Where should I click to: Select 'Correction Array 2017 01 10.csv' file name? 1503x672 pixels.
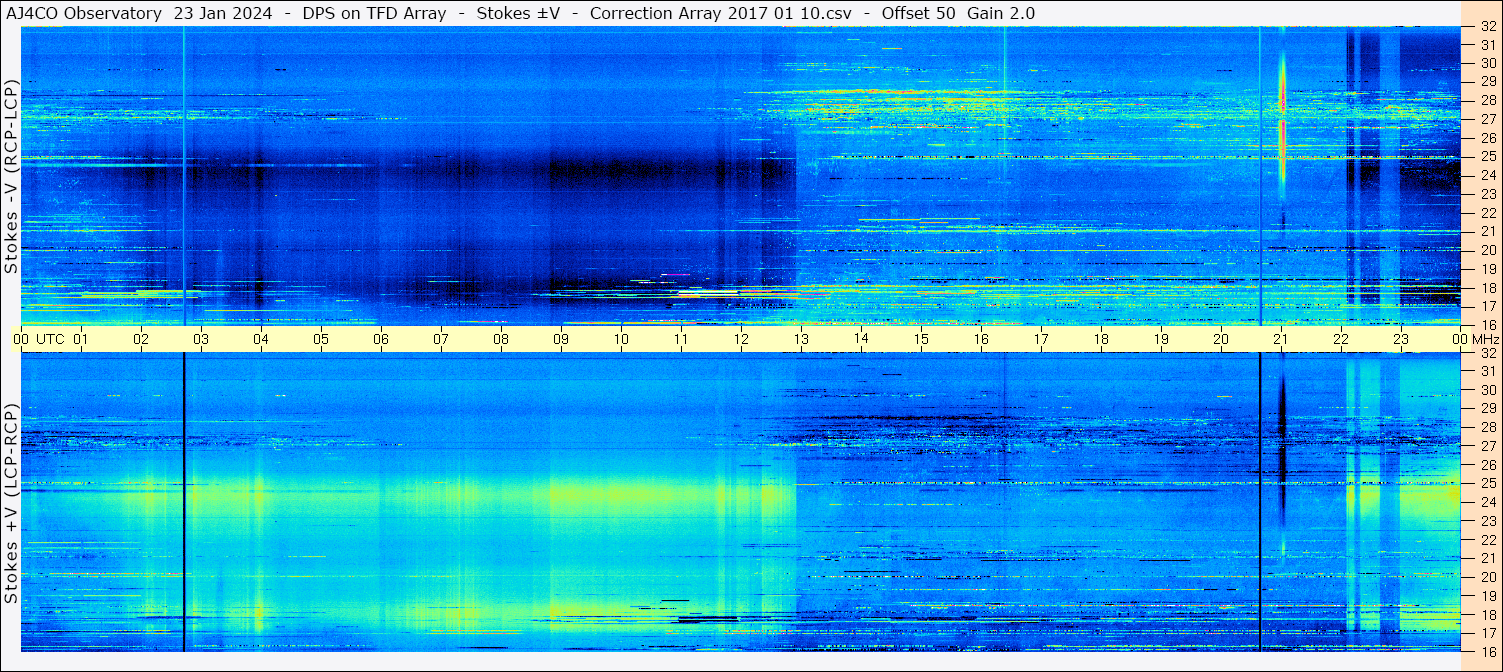(721, 13)
